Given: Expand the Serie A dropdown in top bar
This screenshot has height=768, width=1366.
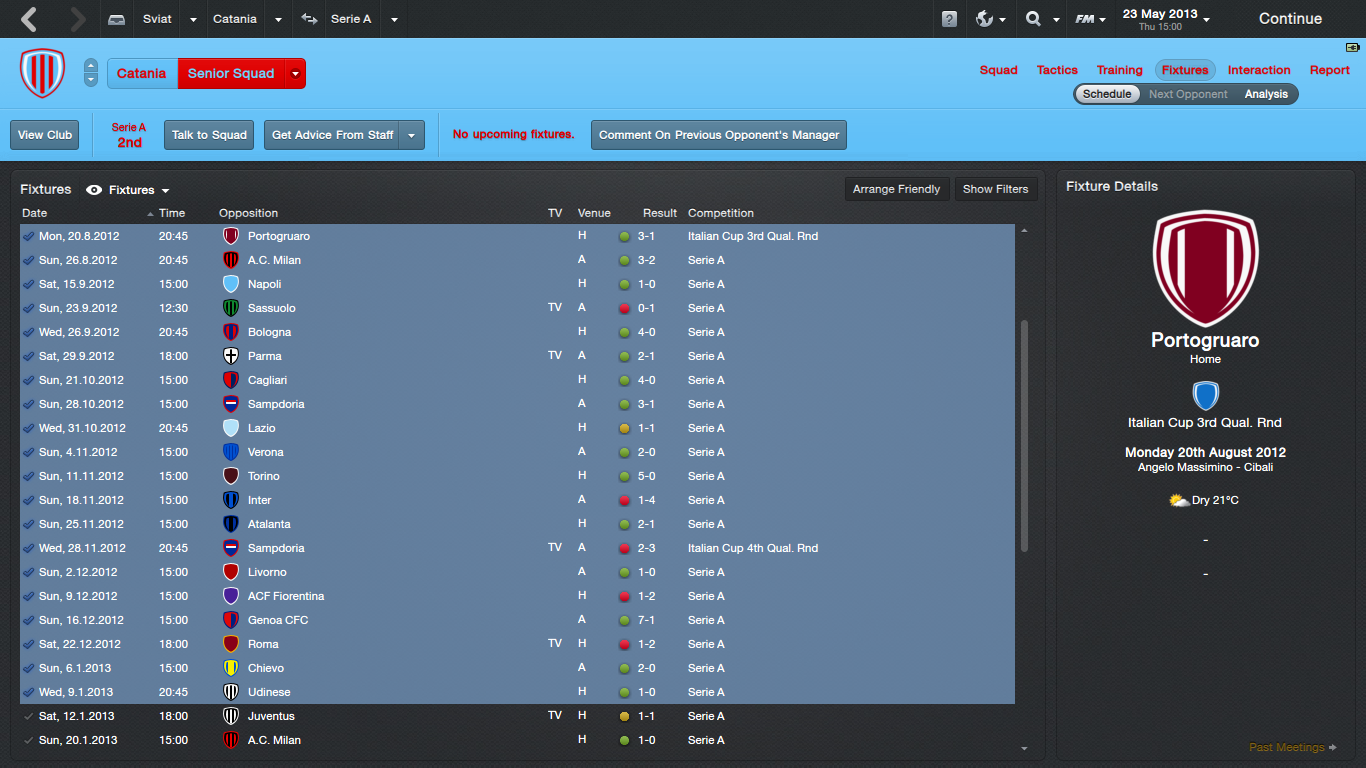Looking at the screenshot, I should pyautogui.click(x=394, y=19).
